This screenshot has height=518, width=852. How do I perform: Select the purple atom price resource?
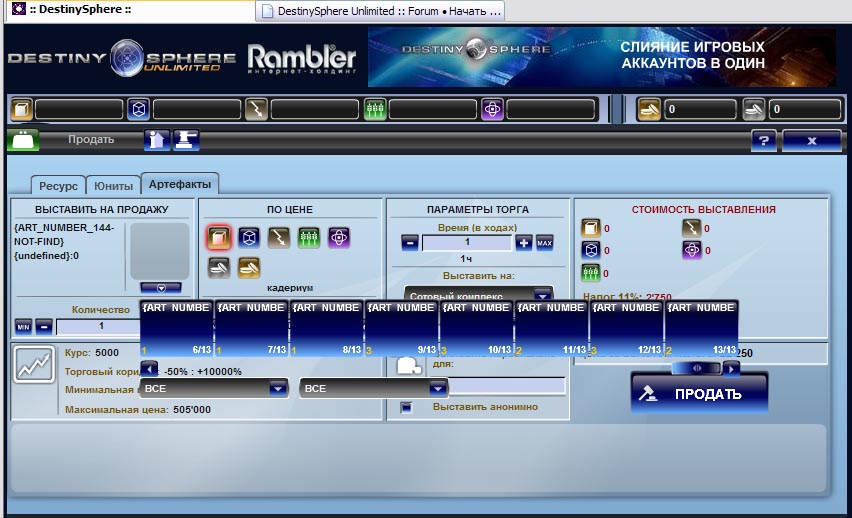click(x=339, y=238)
